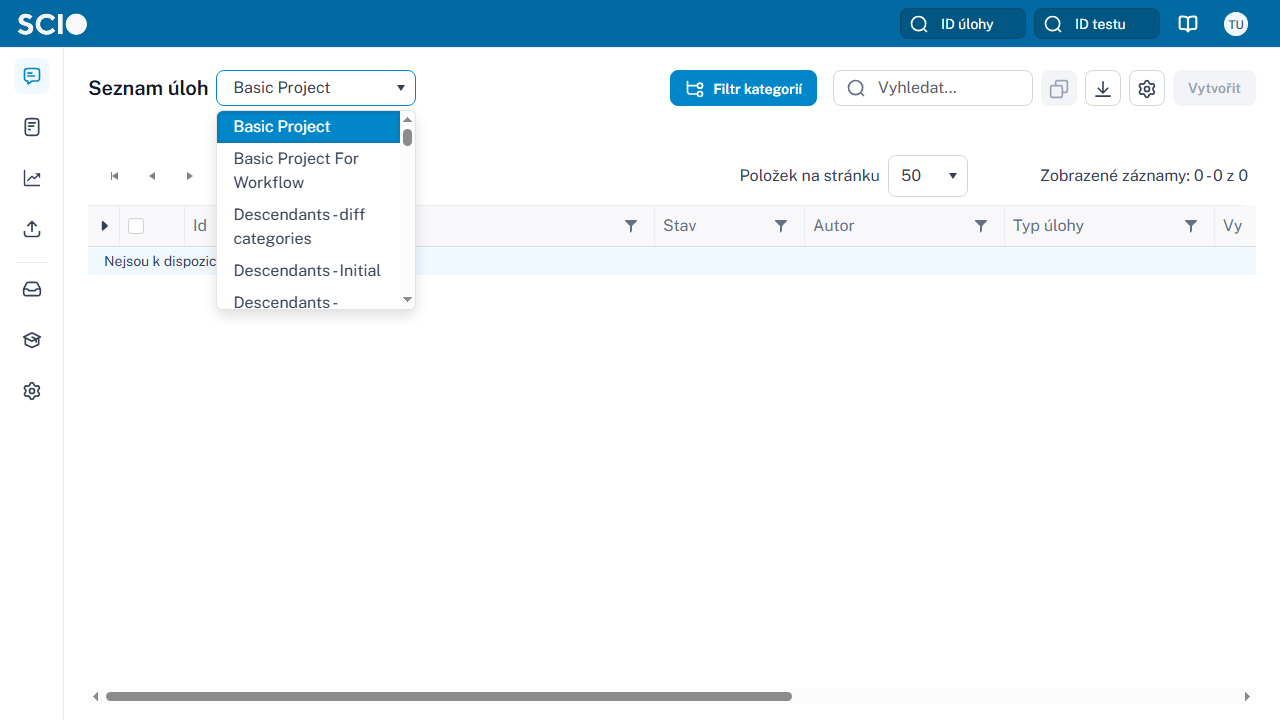Select Basic Project For Workflow option

(308, 171)
